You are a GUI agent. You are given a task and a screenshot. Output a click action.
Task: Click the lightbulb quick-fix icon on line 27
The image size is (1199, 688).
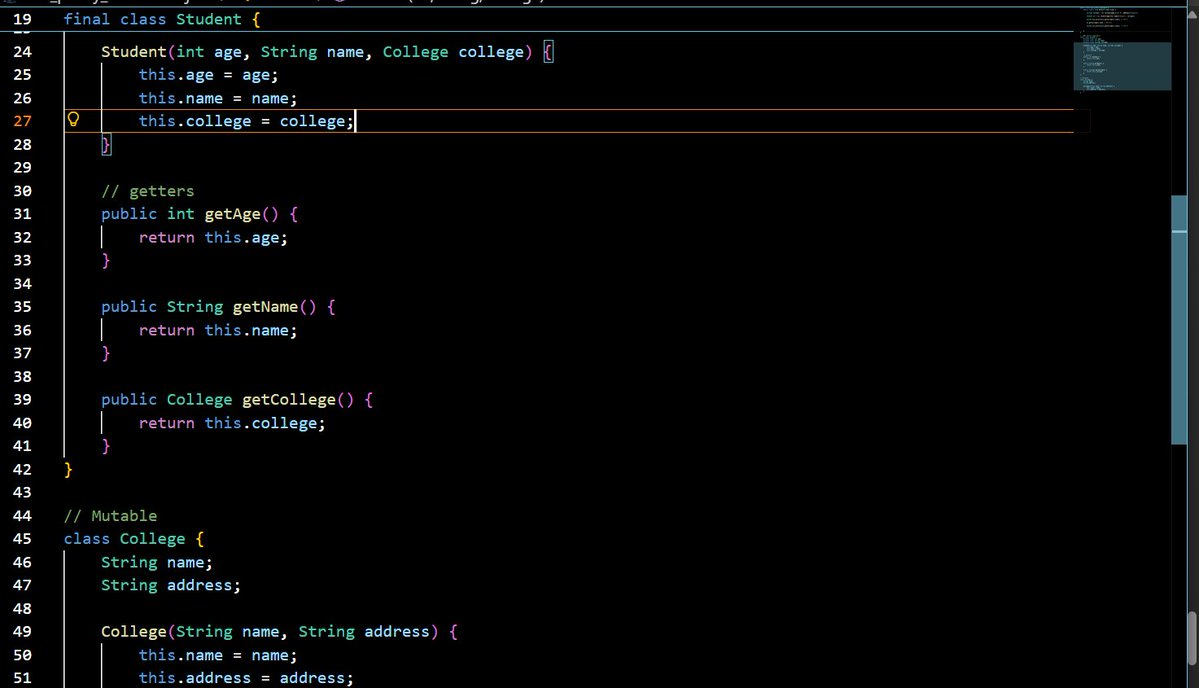[x=73, y=119]
